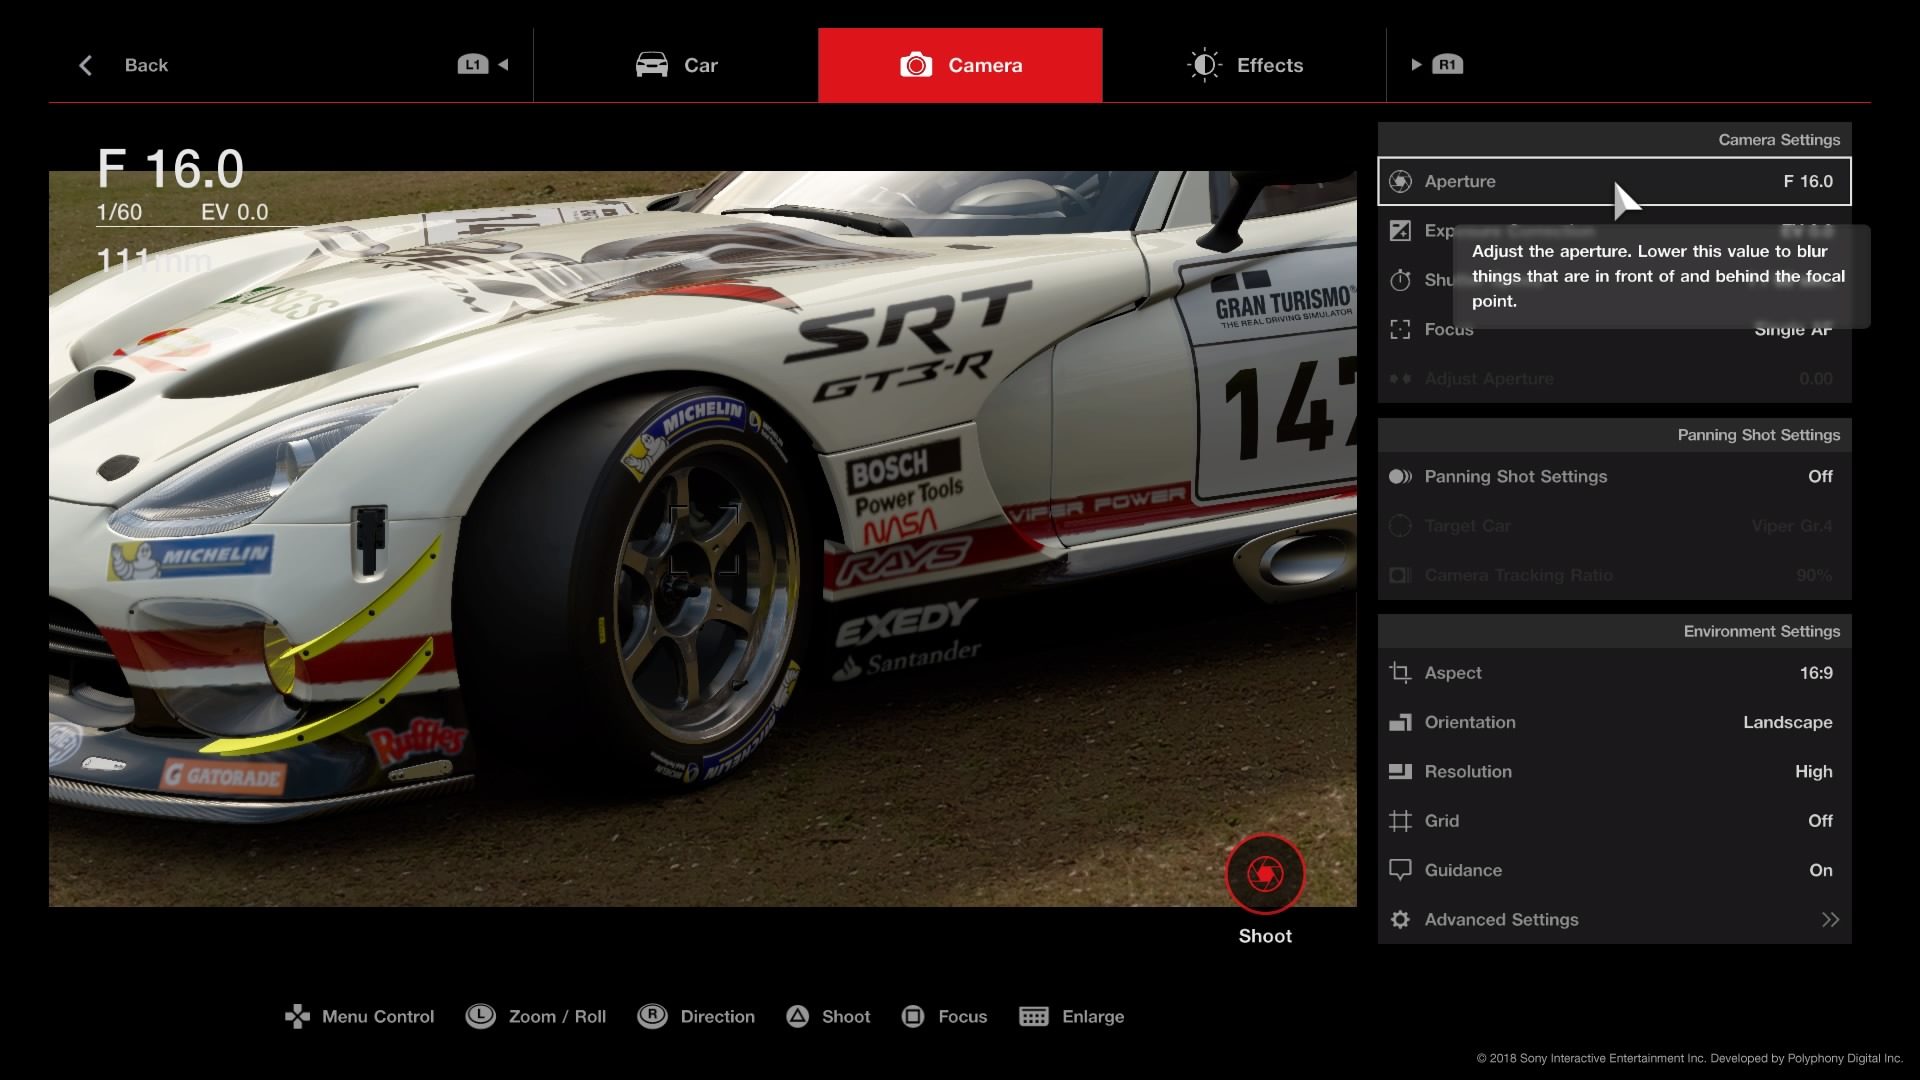Click the Menu Control d-pad icon
The image size is (1920, 1080).
point(297,1016)
